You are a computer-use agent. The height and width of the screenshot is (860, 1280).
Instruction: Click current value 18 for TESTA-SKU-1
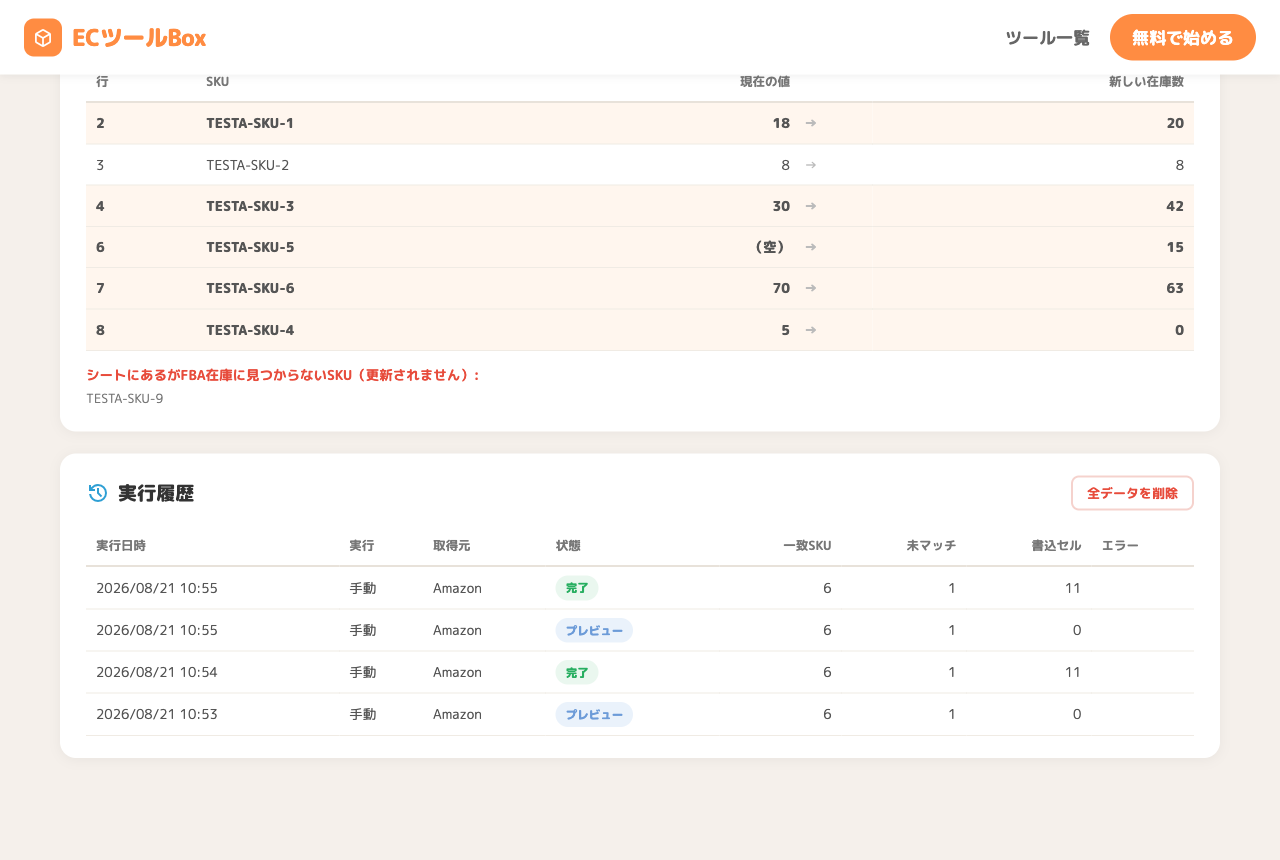[x=781, y=123]
